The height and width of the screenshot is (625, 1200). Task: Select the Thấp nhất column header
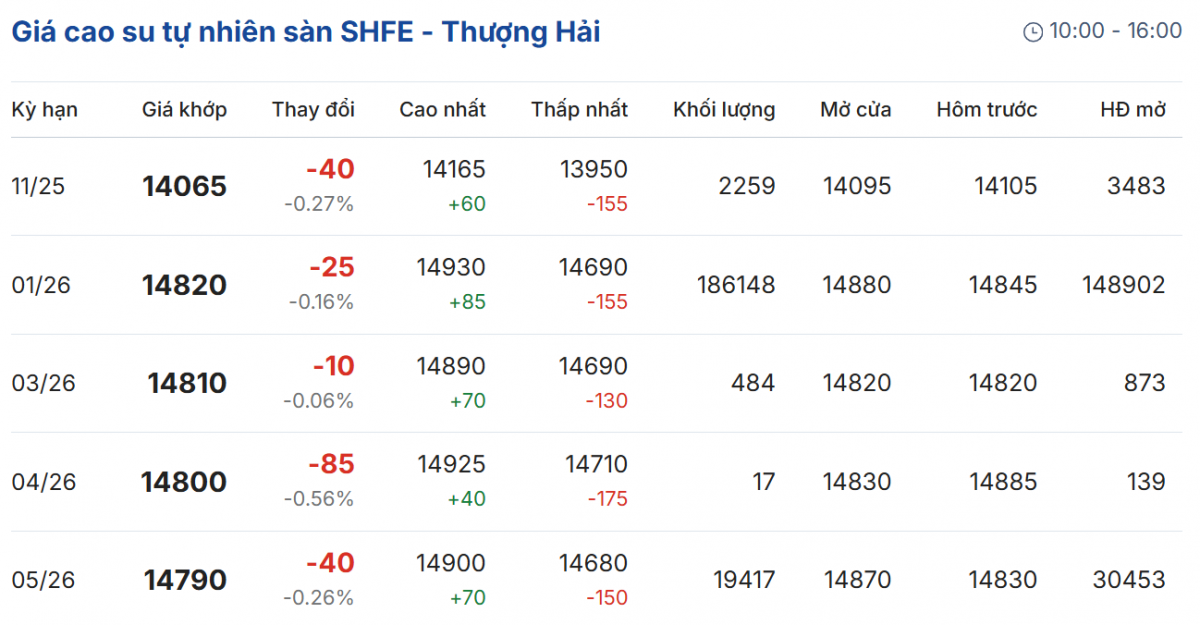coord(579,110)
